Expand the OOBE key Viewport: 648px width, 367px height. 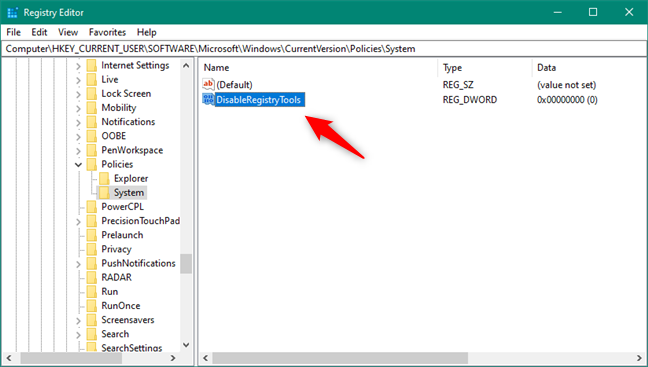coord(79,136)
